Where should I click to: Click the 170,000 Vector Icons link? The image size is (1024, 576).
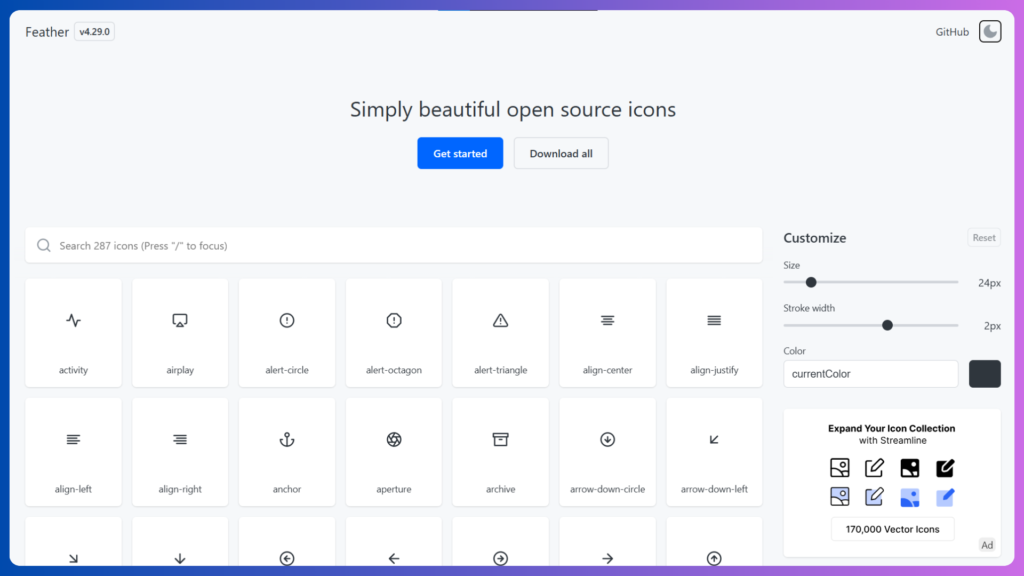click(x=892, y=529)
